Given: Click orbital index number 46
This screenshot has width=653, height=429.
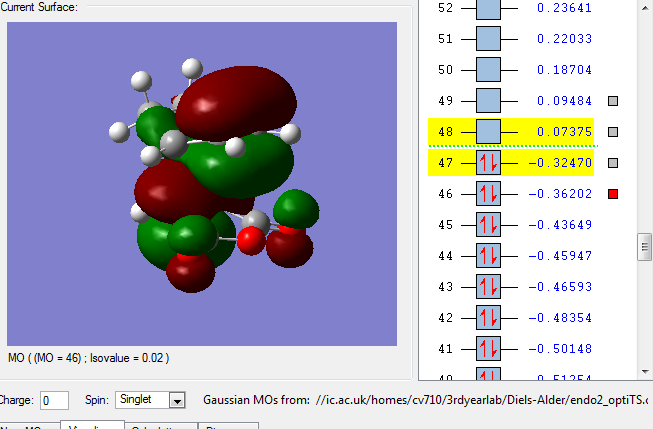Looking at the screenshot, I should click(445, 194).
